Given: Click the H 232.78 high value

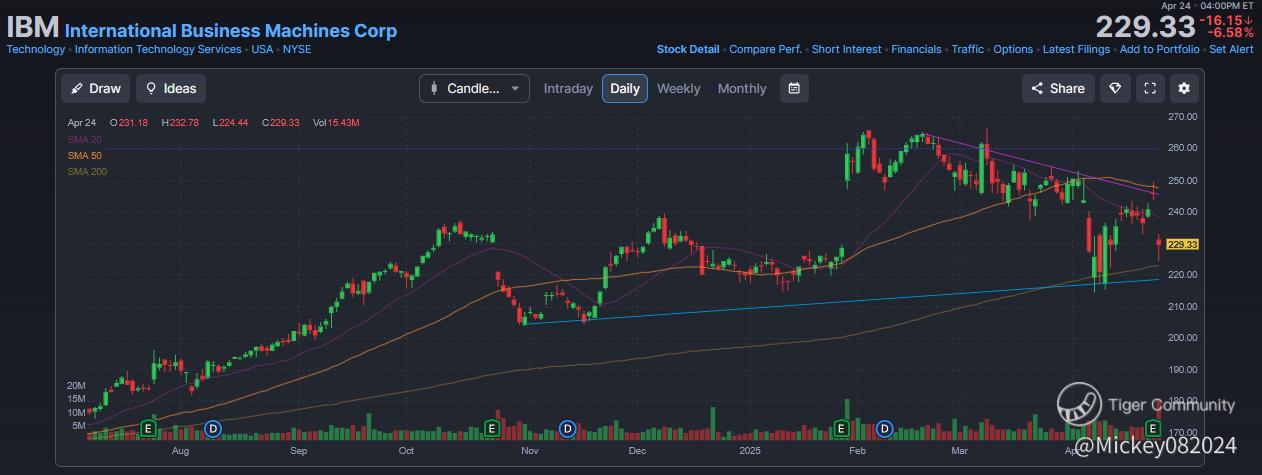Looking at the screenshot, I should tap(180, 122).
